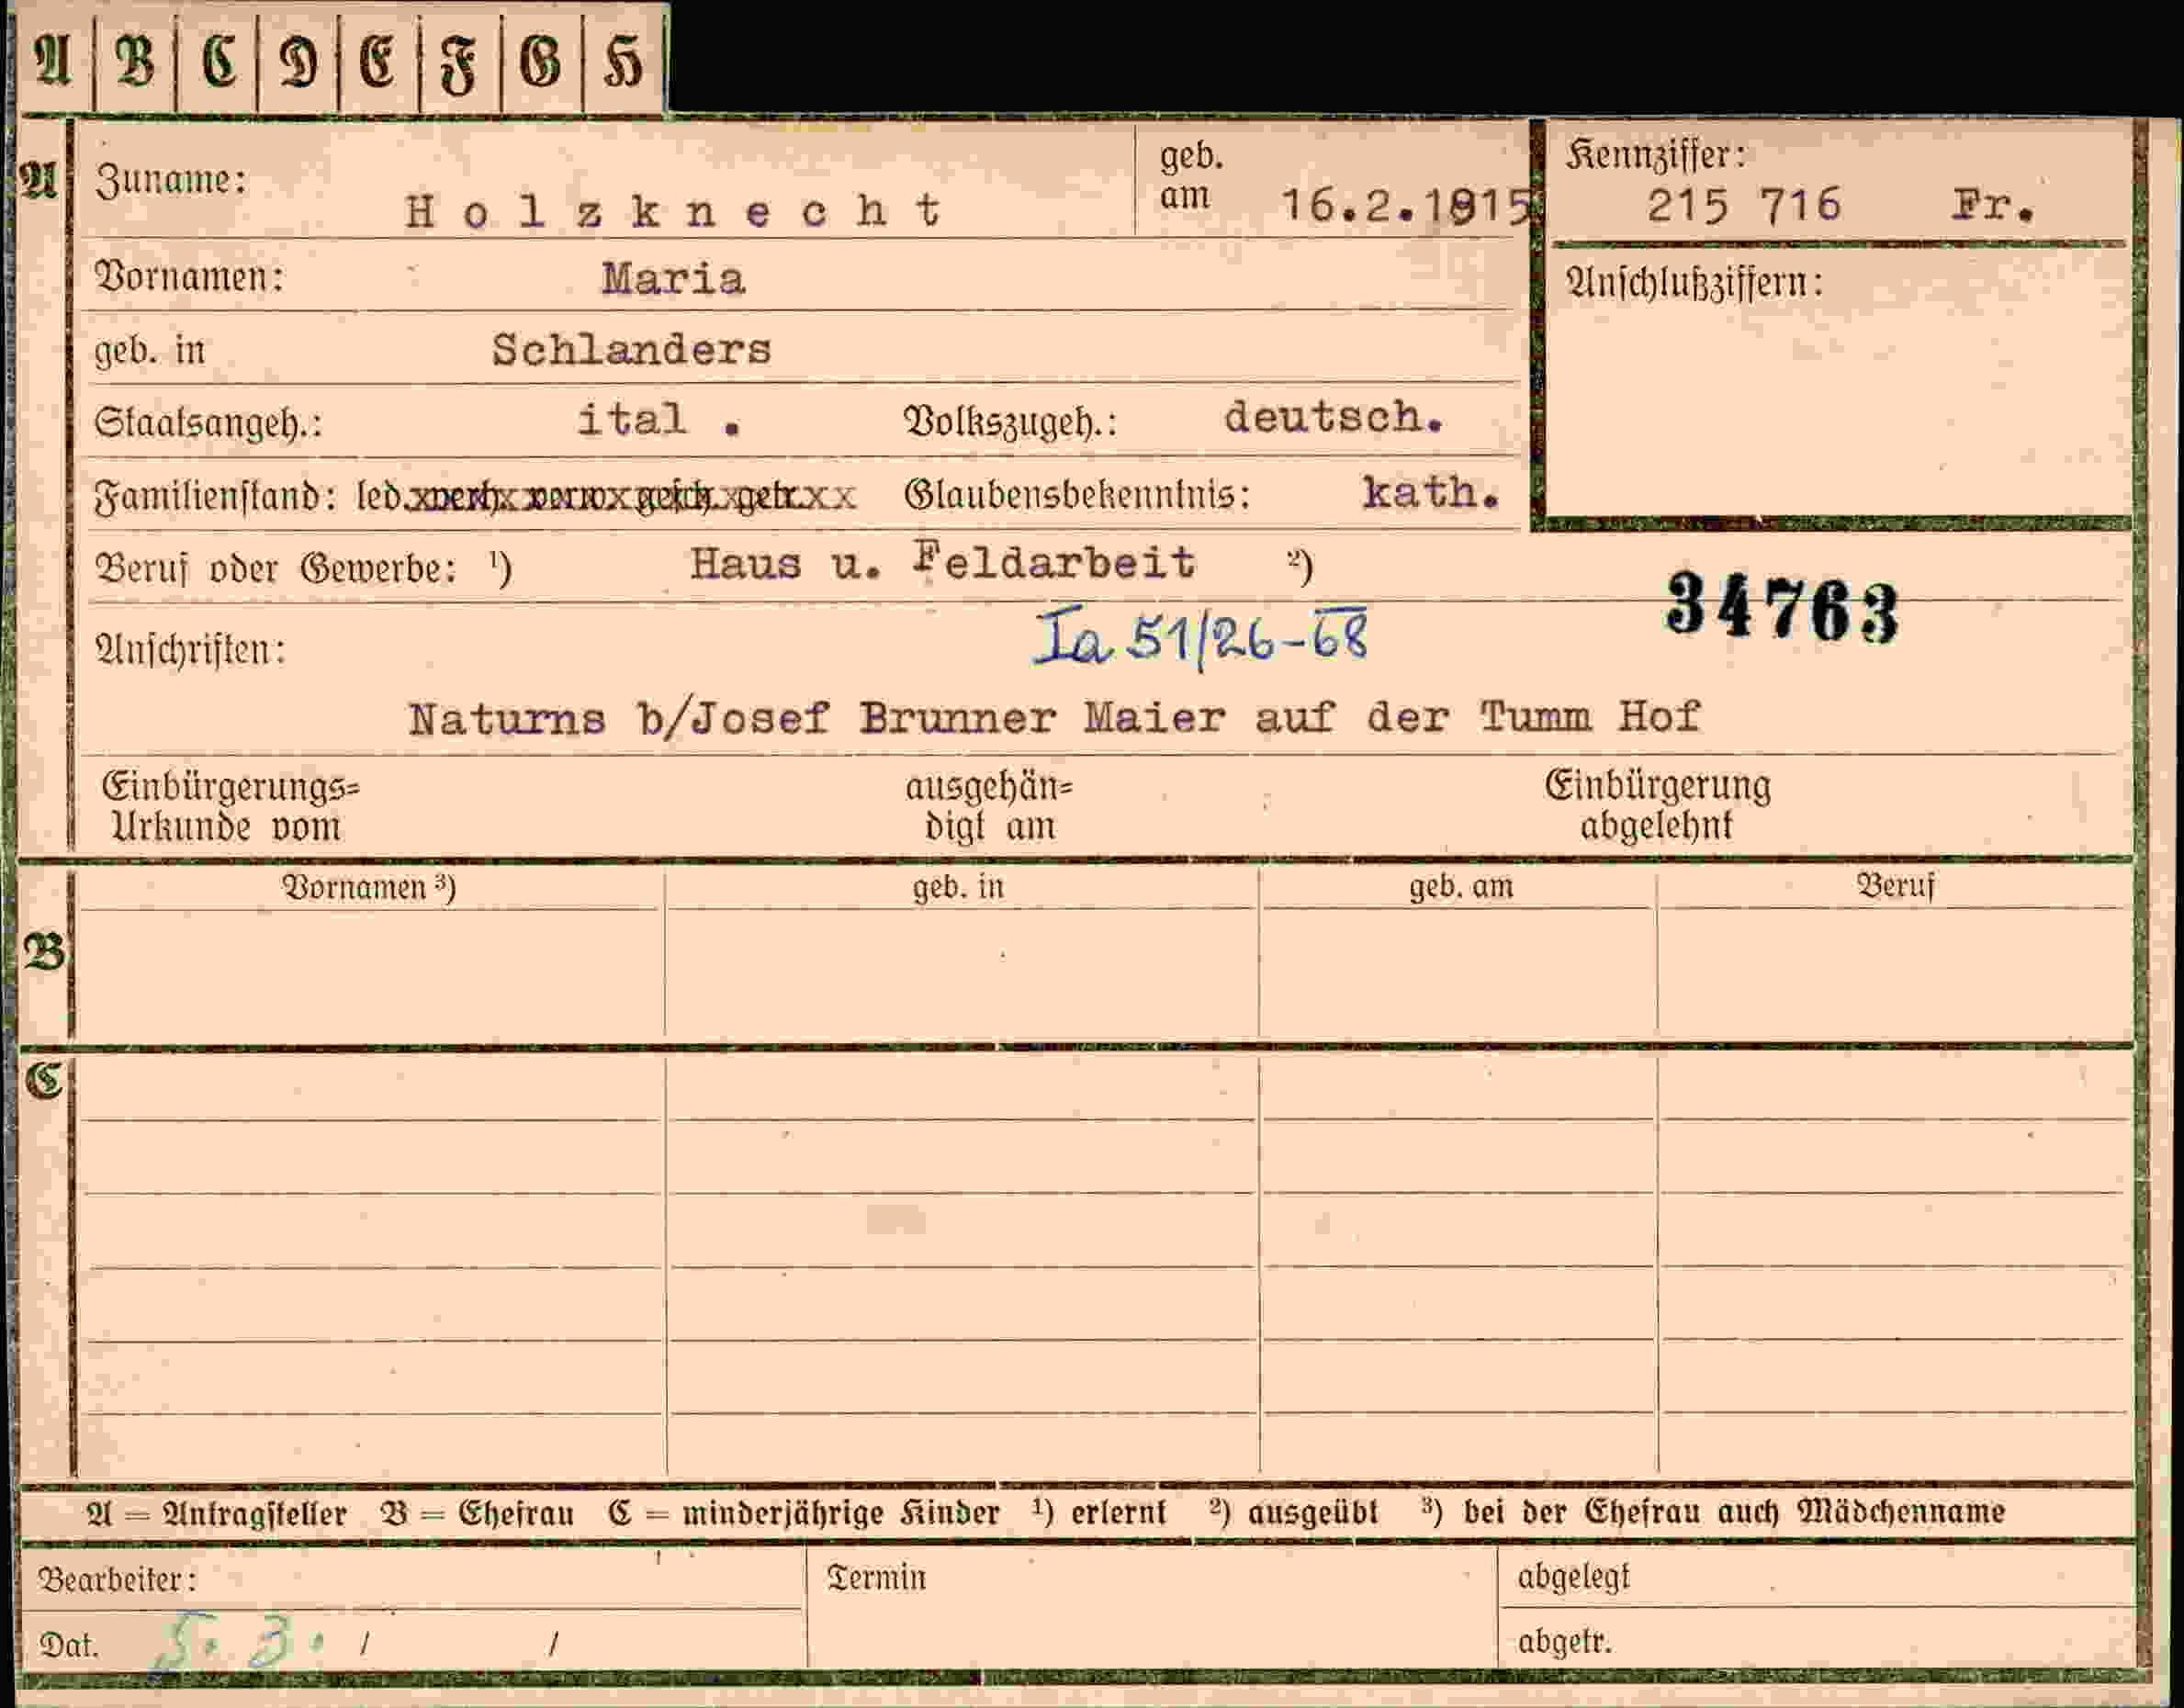Click the Anschlußziffern label

(1695, 284)
